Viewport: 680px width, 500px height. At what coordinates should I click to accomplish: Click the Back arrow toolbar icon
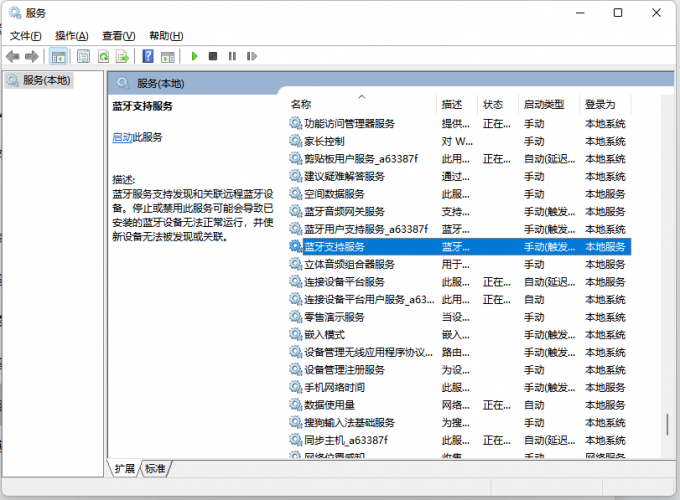(x=13, y=56)
